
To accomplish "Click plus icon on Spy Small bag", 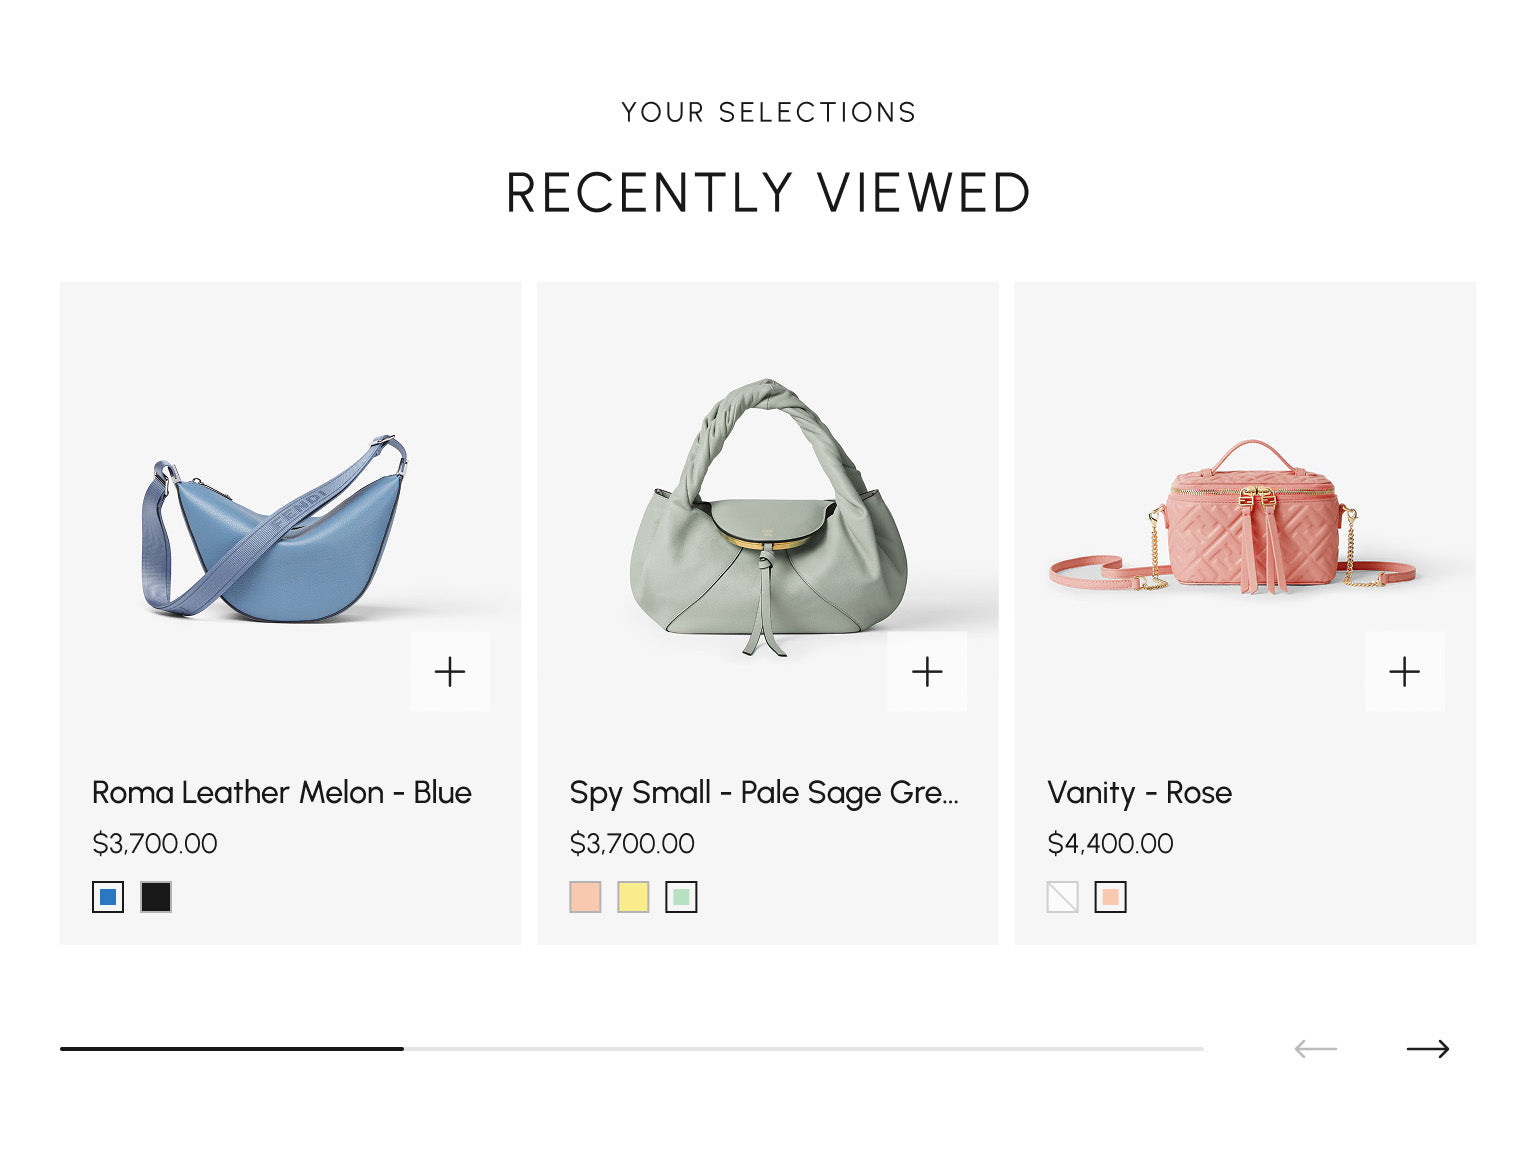I will [x=927, y=671].
